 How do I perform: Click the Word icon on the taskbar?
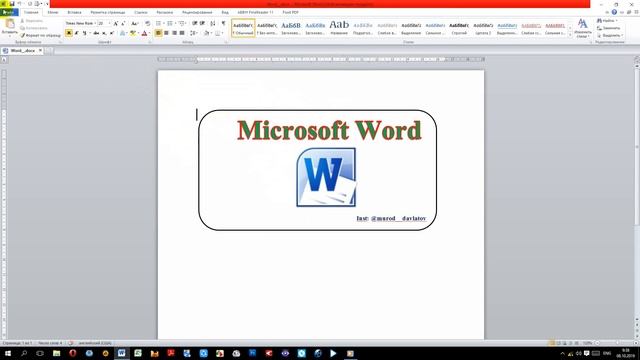(x=122, y=353)
